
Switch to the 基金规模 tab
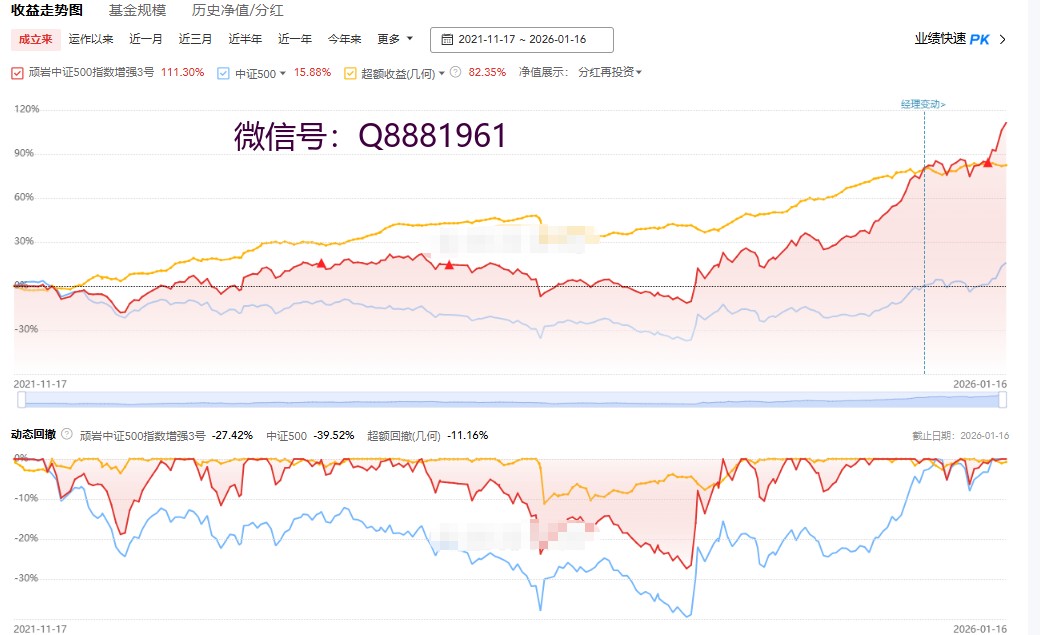[137, 11]
